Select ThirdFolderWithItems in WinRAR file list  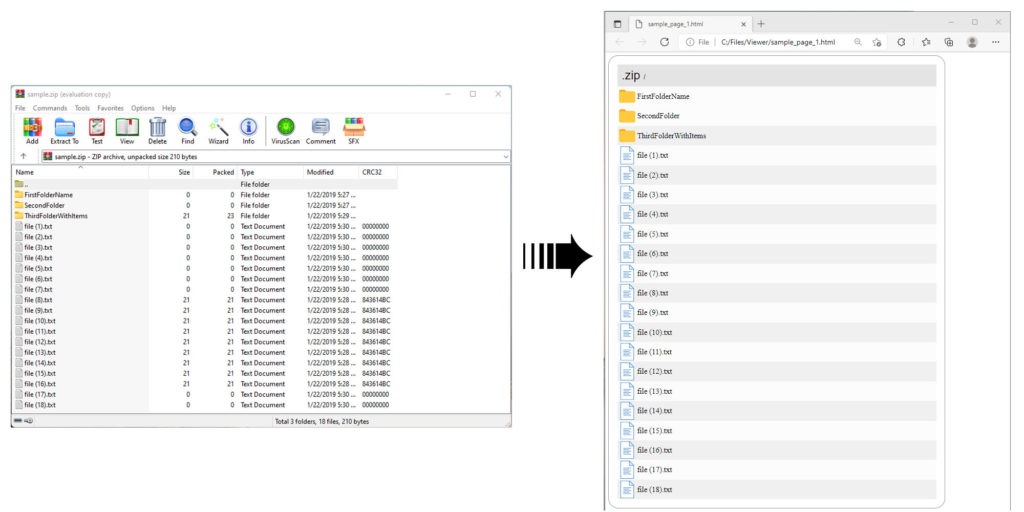pyautogui.click(x=56, y=216)
